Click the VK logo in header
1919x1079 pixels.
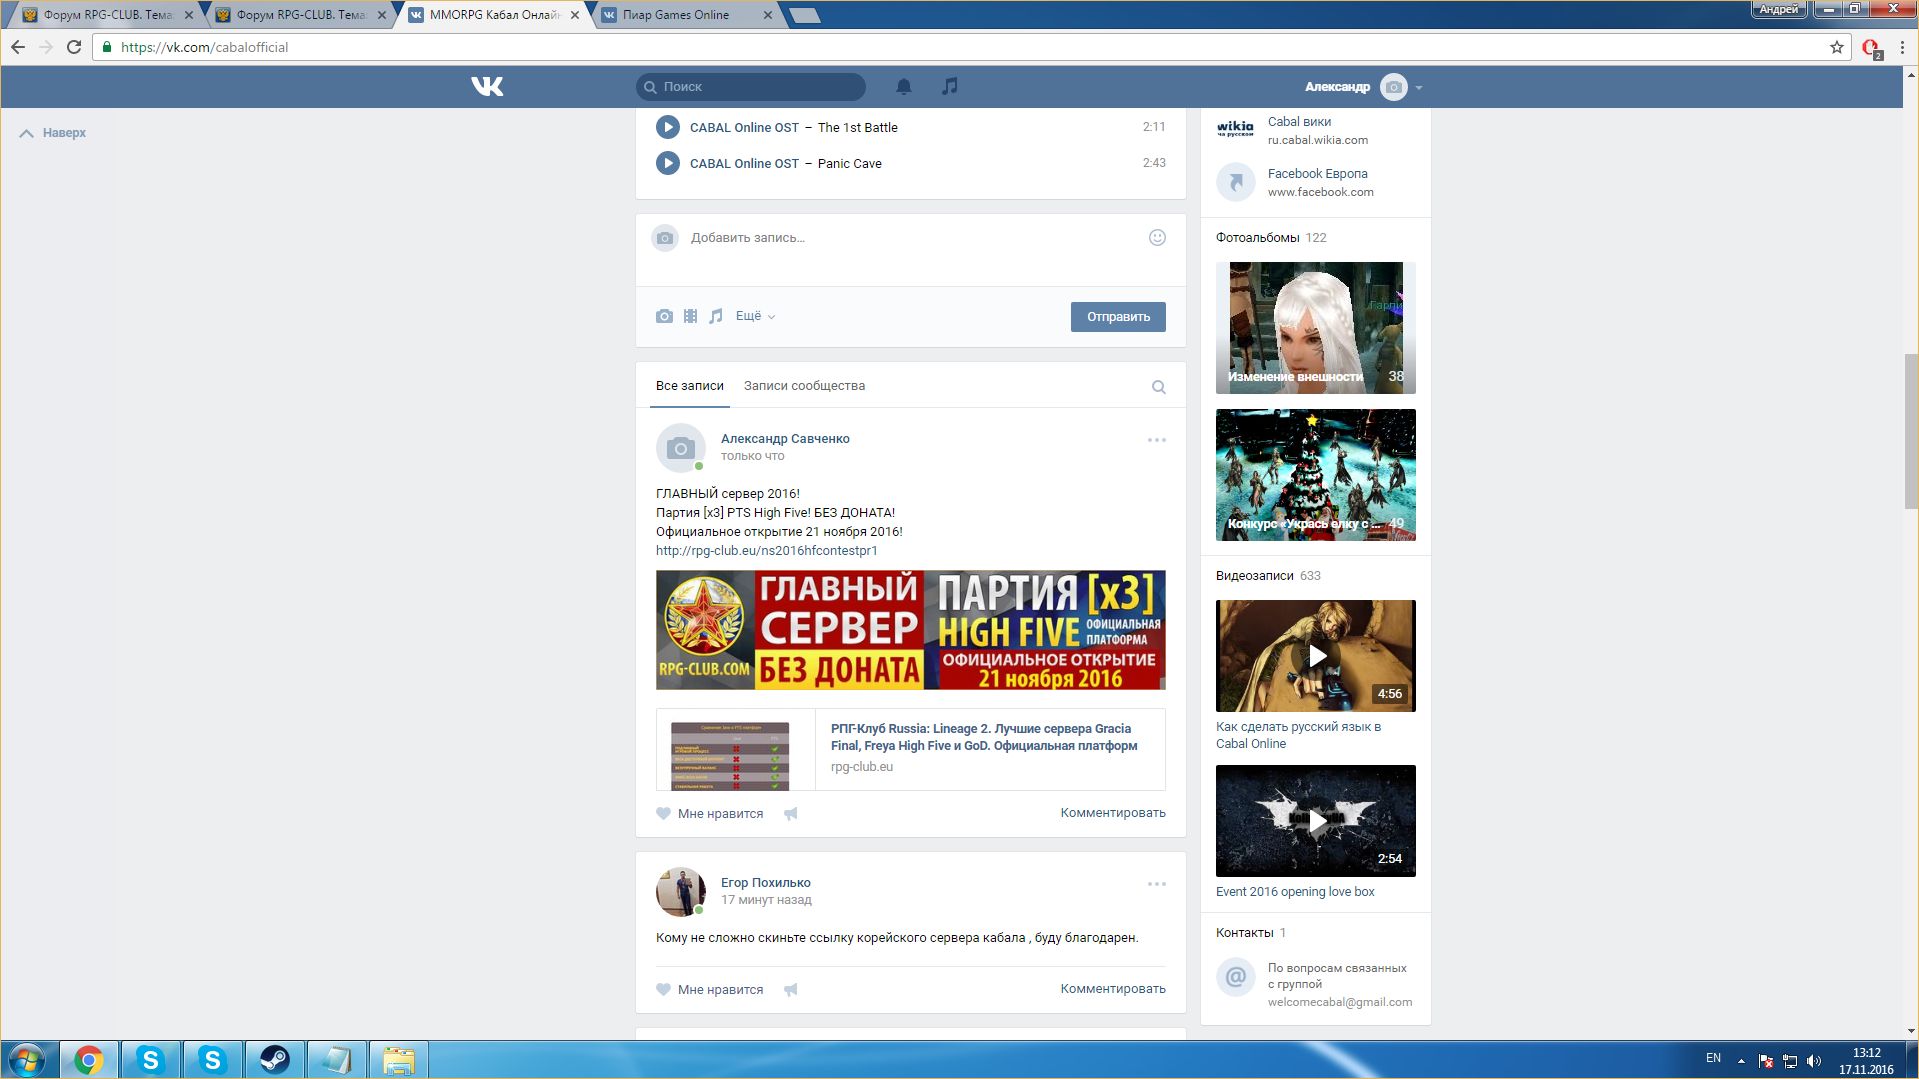click(x=487, y=87)
